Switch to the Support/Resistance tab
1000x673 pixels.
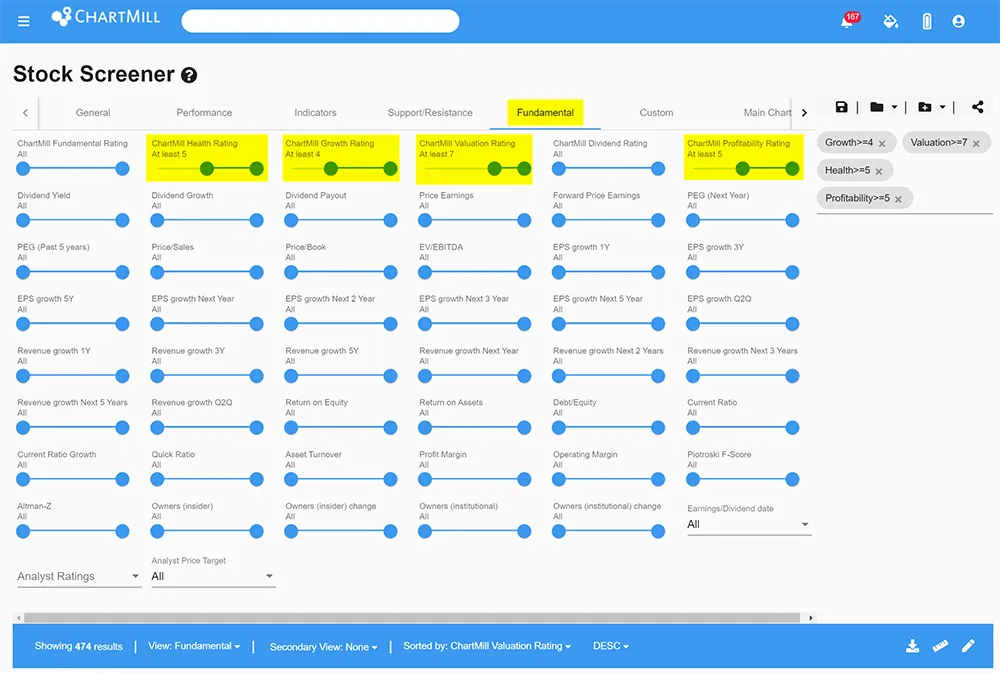coord(430,112)
